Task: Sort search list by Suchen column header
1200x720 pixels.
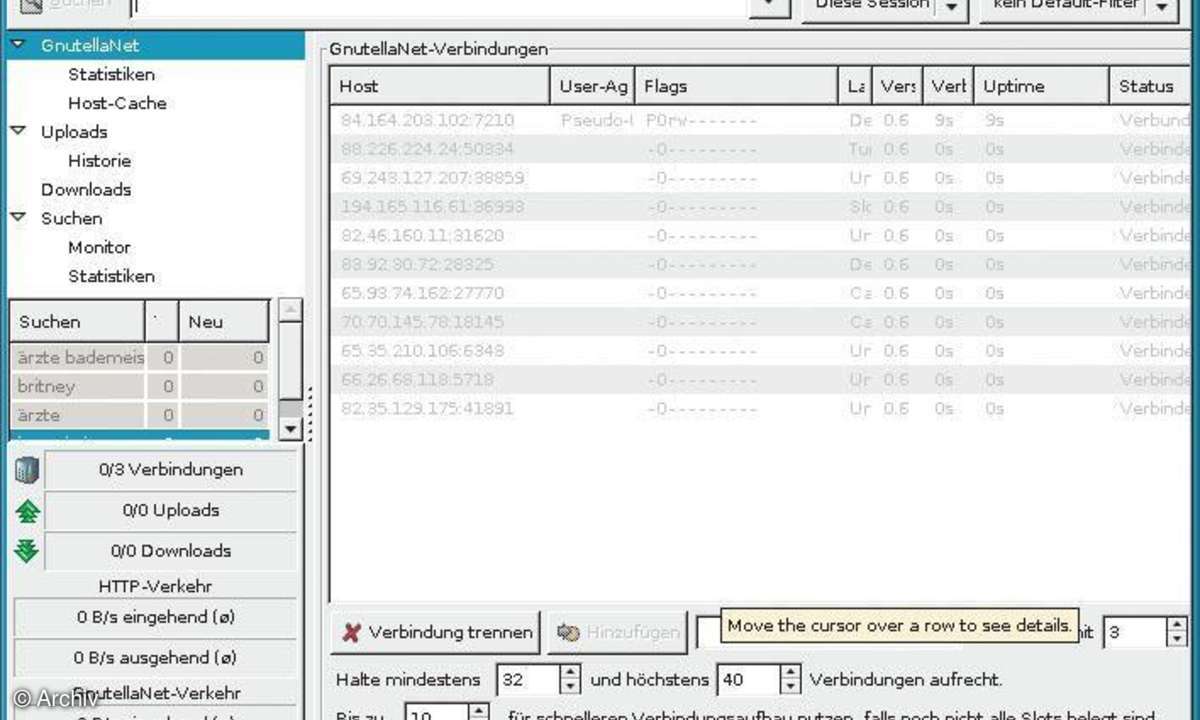Action: pyautogui.click(x=77, y=322)
